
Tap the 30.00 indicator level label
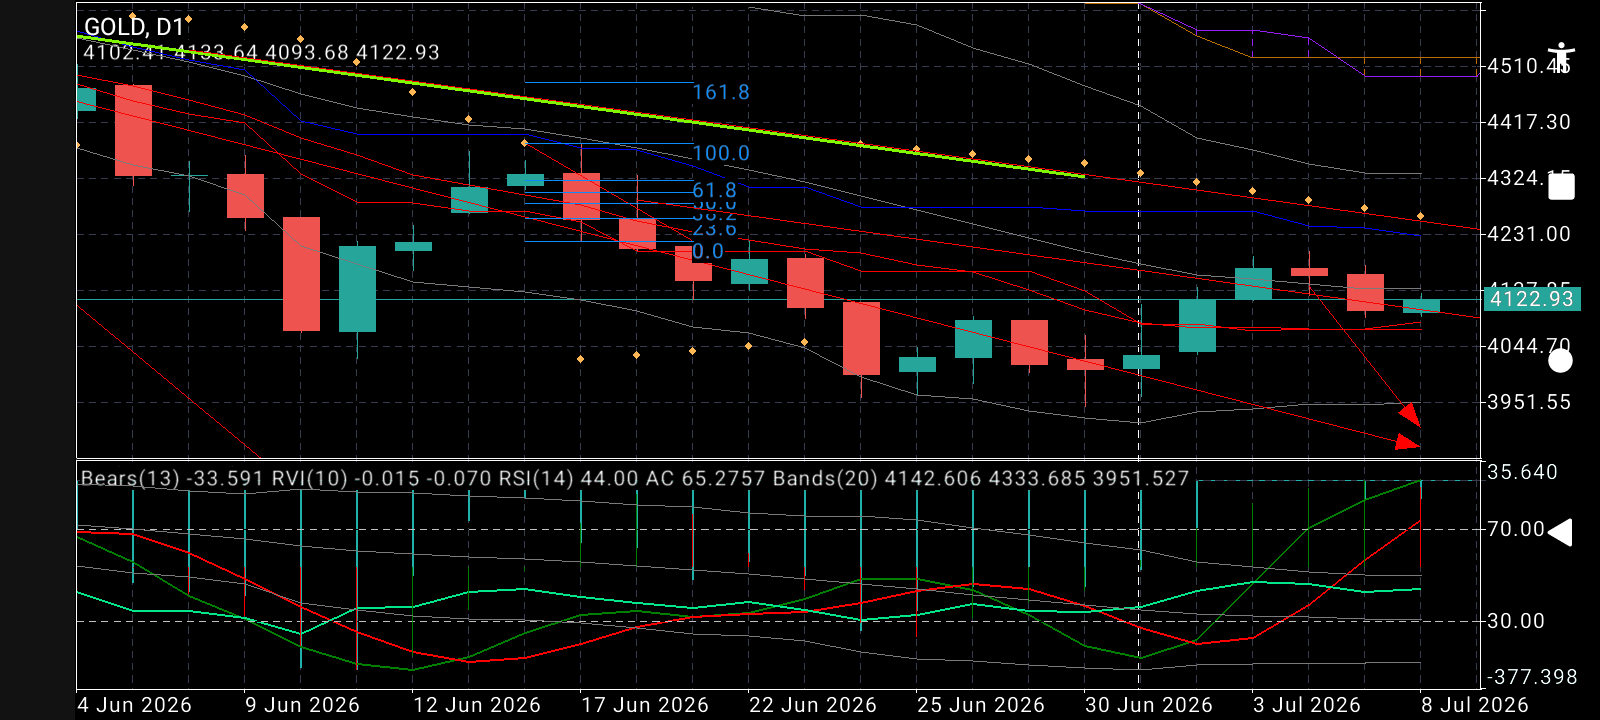[1516, 621]
